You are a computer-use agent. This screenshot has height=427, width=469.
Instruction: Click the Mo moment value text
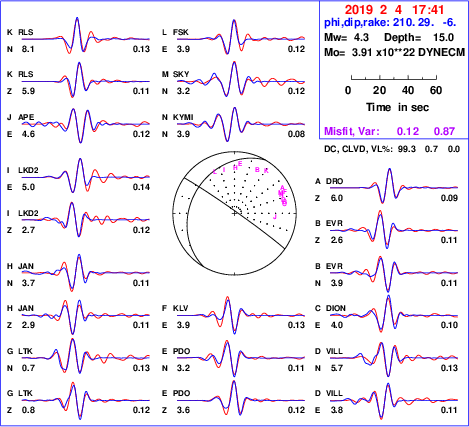[x=394, y=52]
